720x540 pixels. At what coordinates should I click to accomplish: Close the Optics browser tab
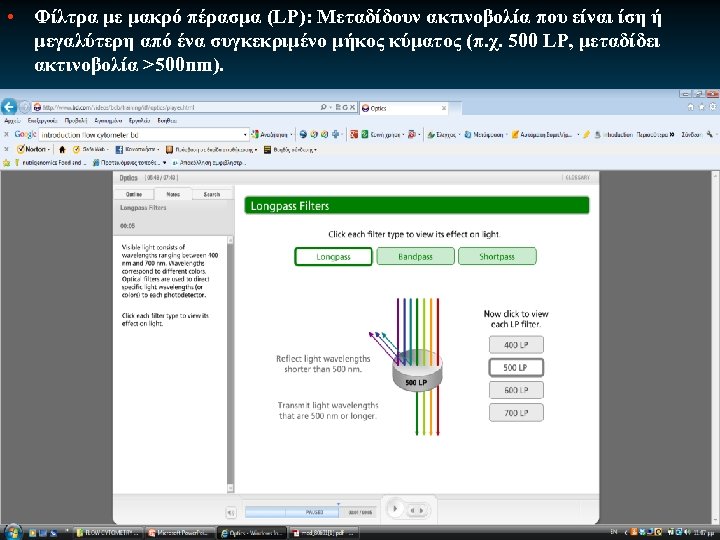pyautogui.click(x=444, y=108)
